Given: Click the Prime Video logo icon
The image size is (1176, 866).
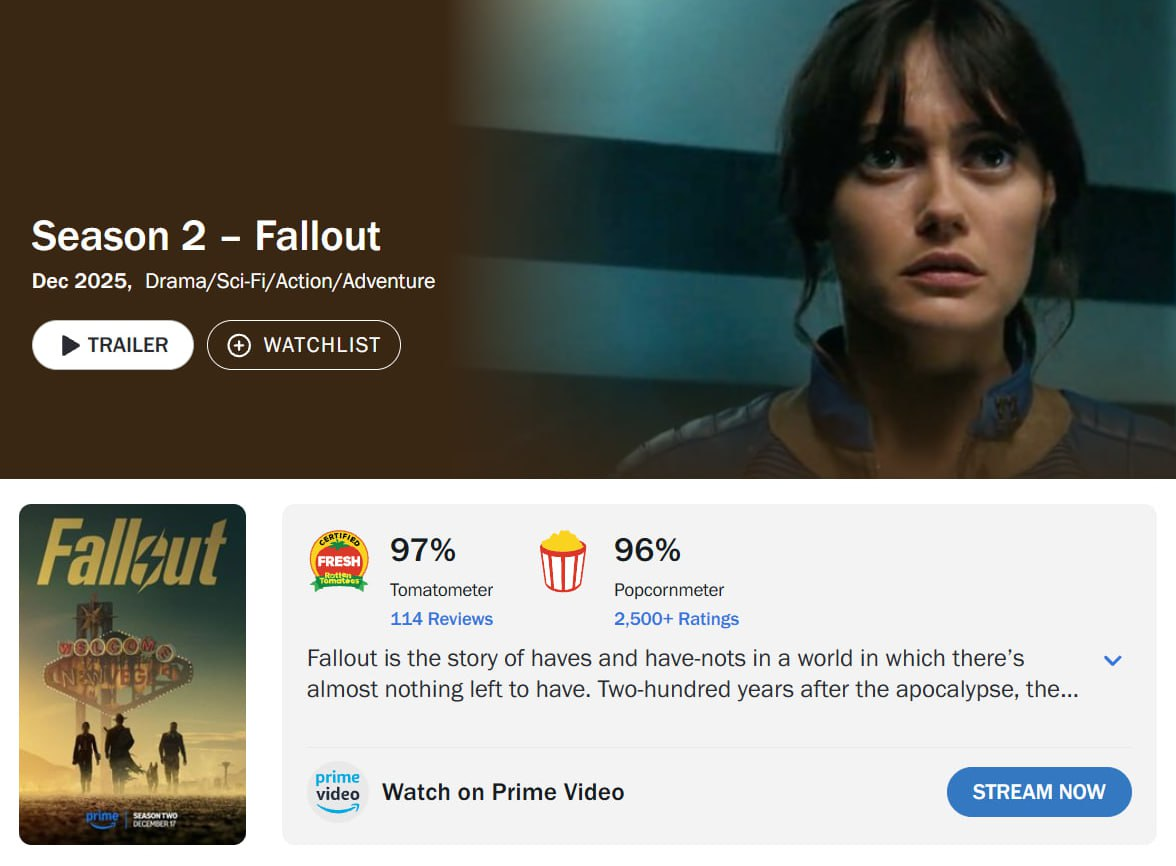Looking at the screenshot, I should (x=338, y=792).
